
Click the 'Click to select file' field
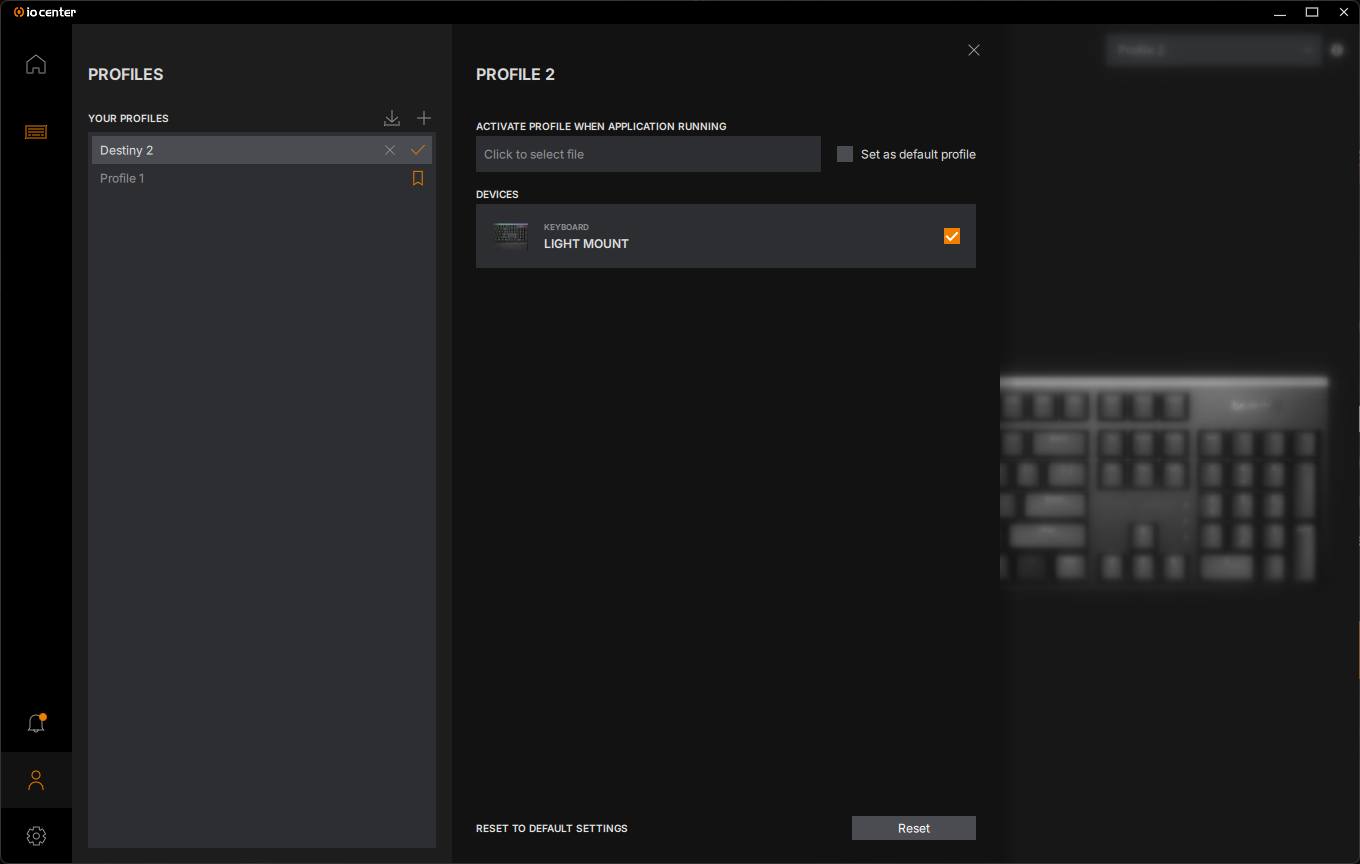pyautogui.click(x=648, y=154)
